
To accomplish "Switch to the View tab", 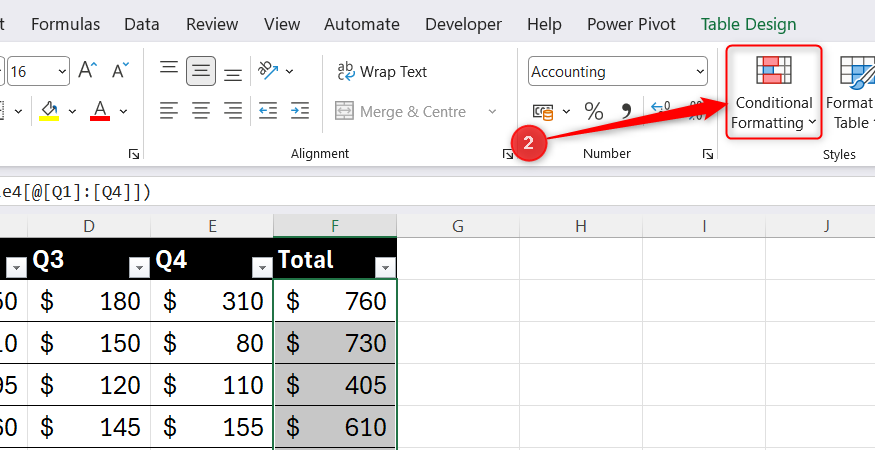I will [x=282, y=25].
